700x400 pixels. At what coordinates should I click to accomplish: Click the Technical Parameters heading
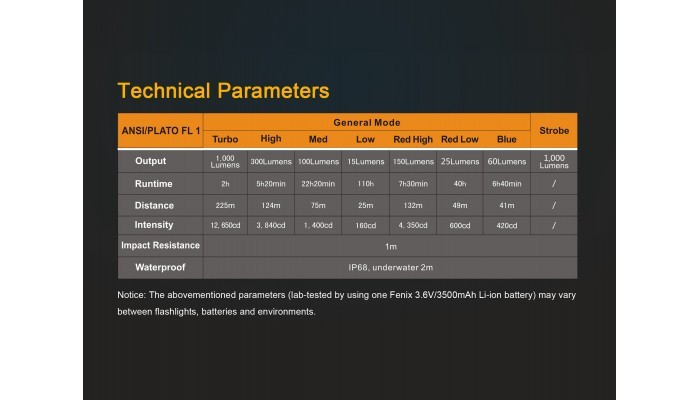[x=223, y=91]
